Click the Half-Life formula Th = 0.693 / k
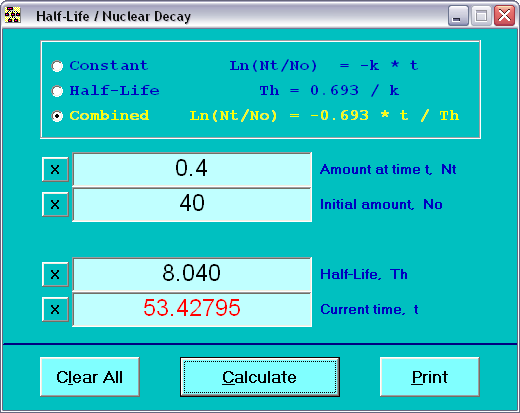Image resolution: width=520 pixels, height=413 pixels. point(329,90)
